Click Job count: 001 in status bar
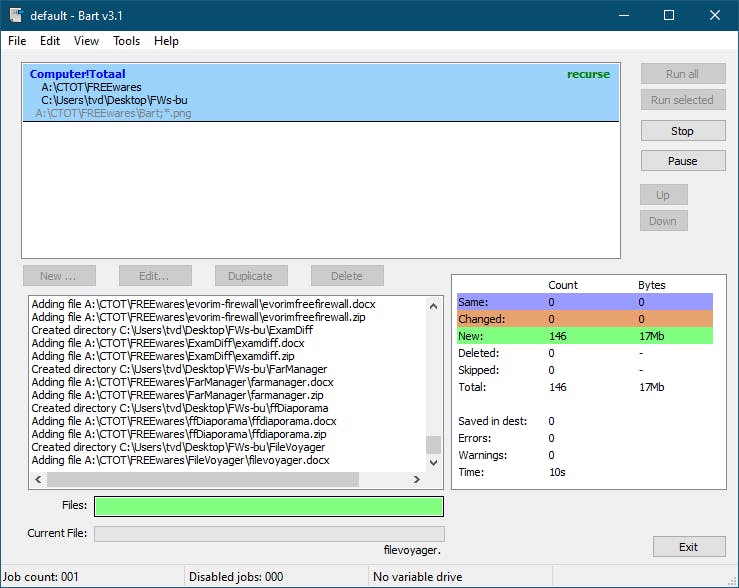The height and width of the screenshot is (588, 739). point(41,577)
